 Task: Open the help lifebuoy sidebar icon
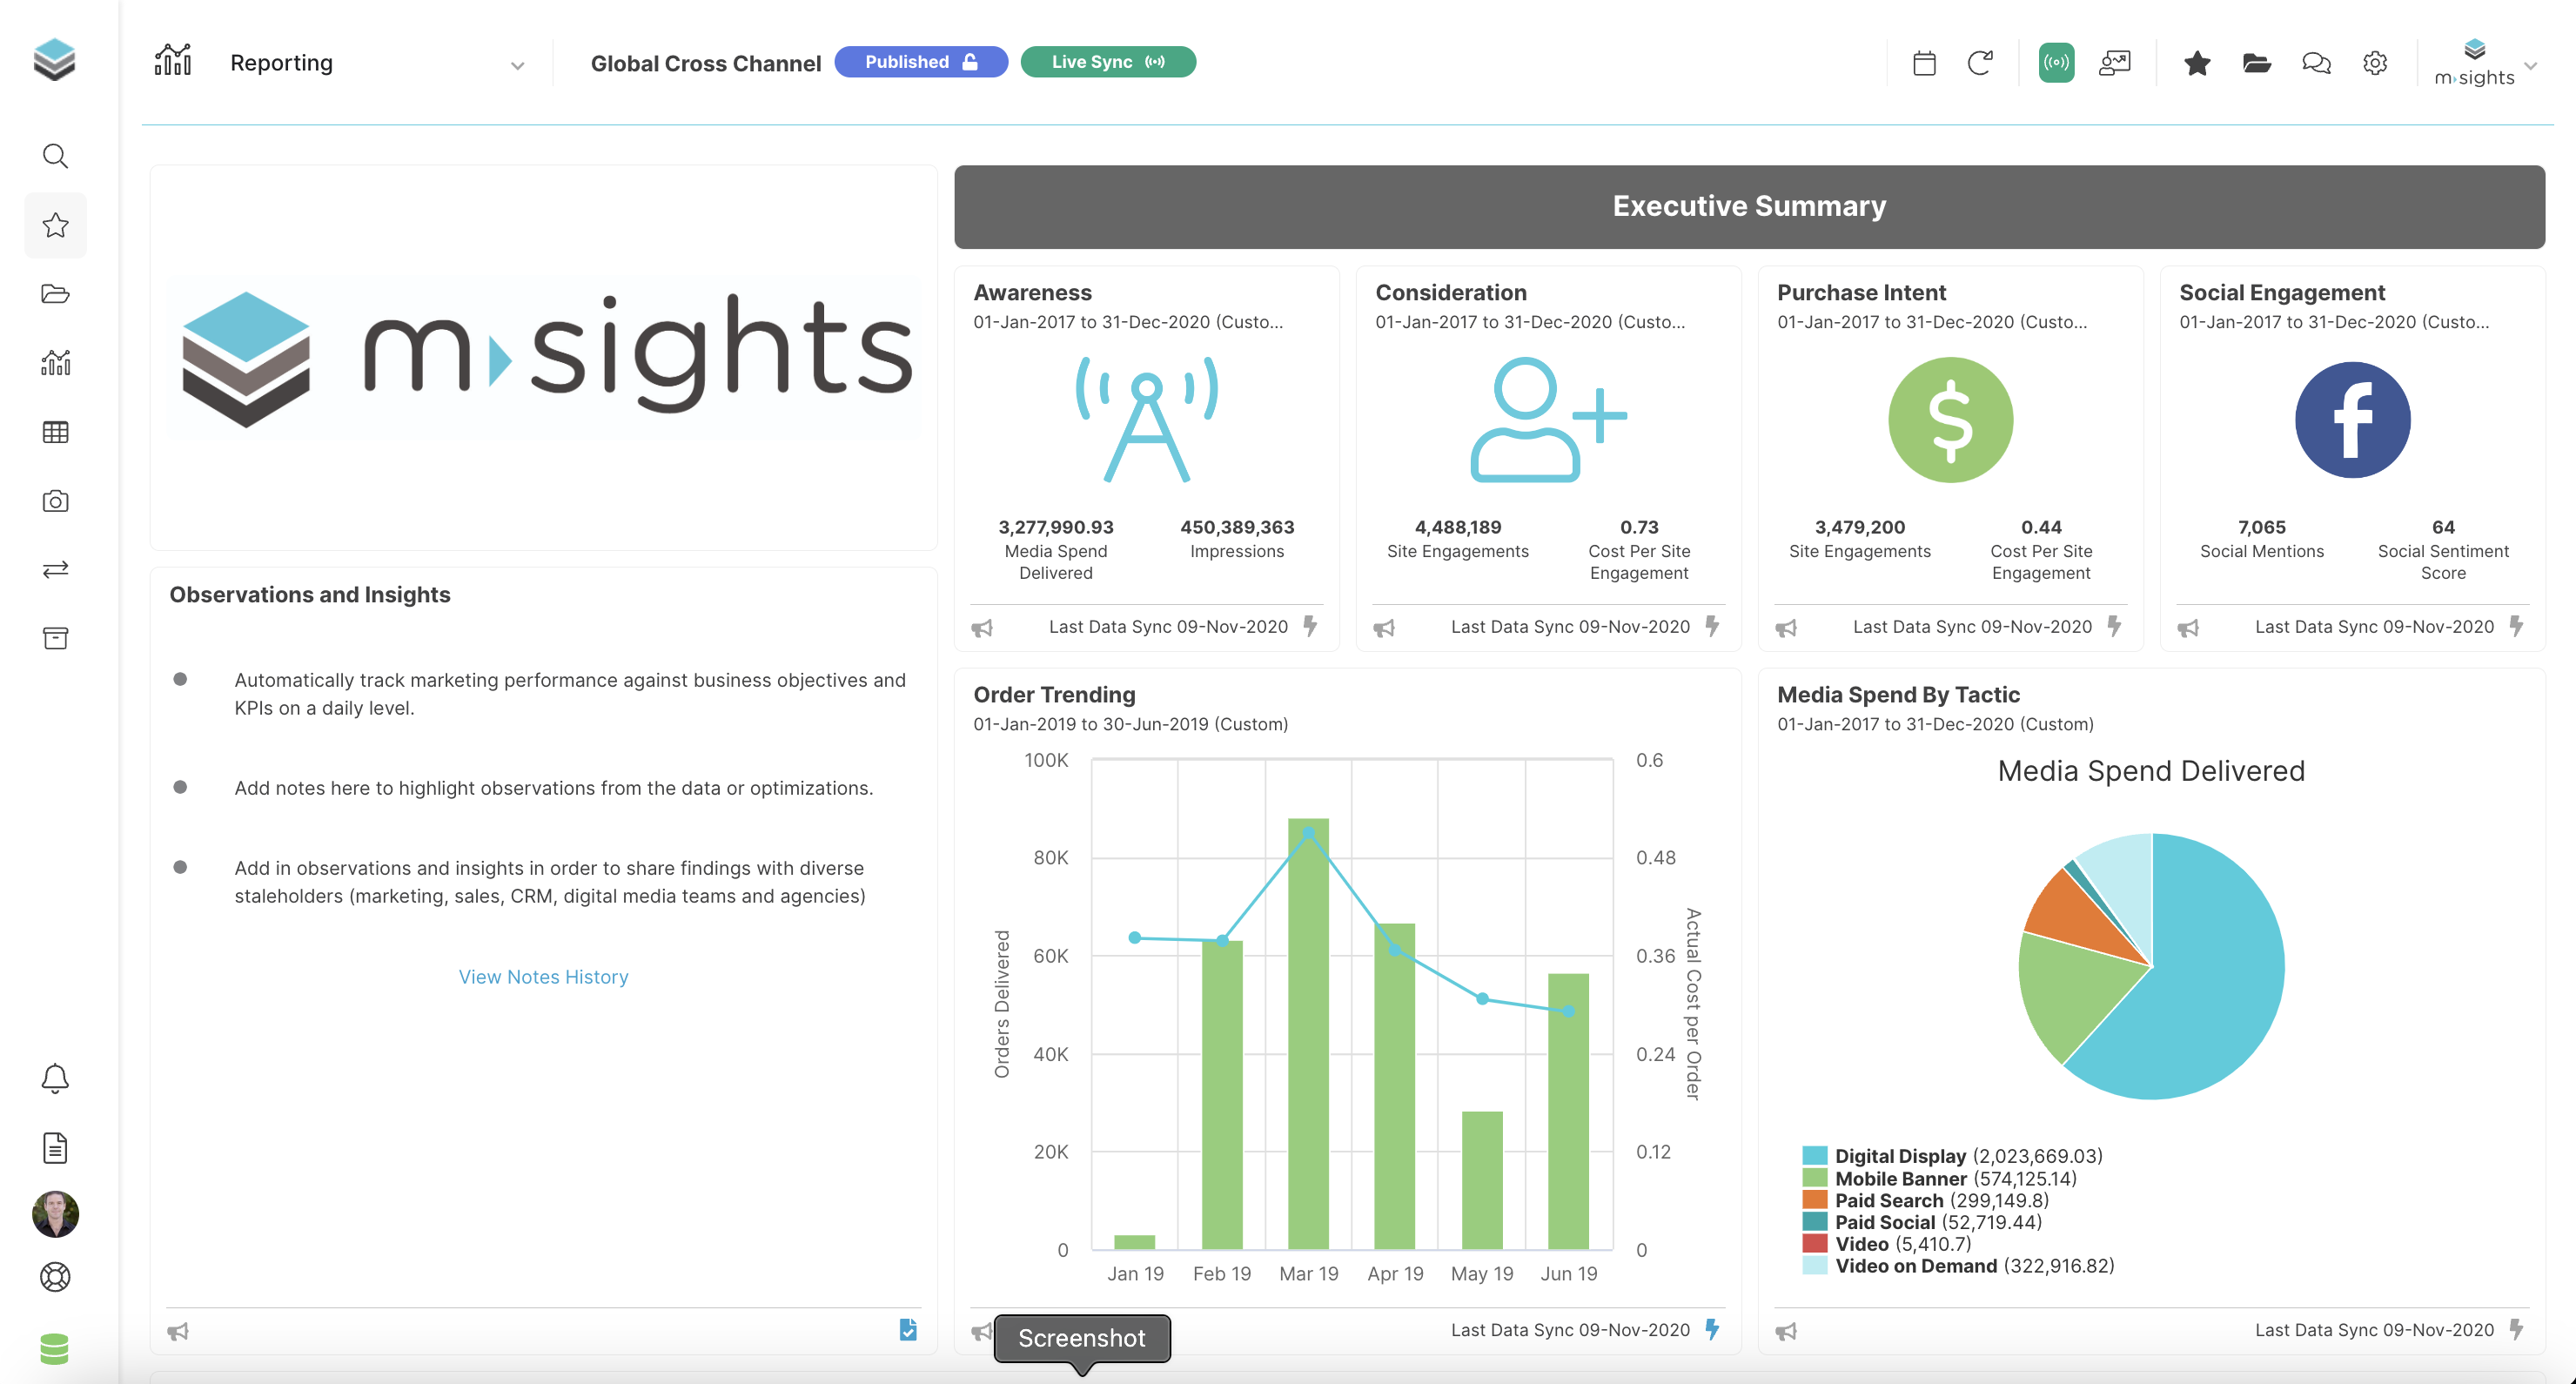point(55,1277)
